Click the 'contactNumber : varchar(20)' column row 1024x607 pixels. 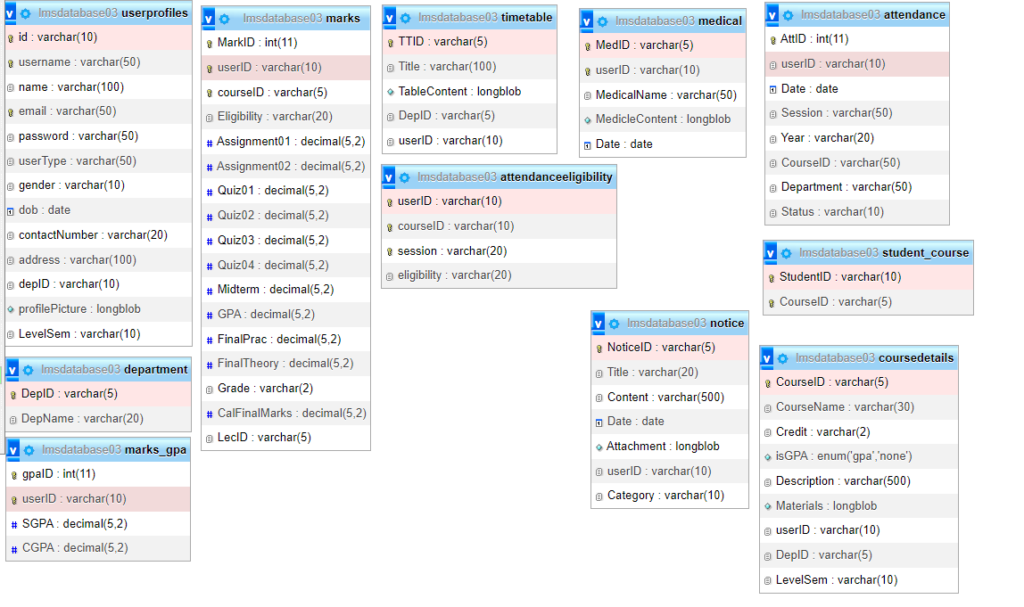(99, 235)
